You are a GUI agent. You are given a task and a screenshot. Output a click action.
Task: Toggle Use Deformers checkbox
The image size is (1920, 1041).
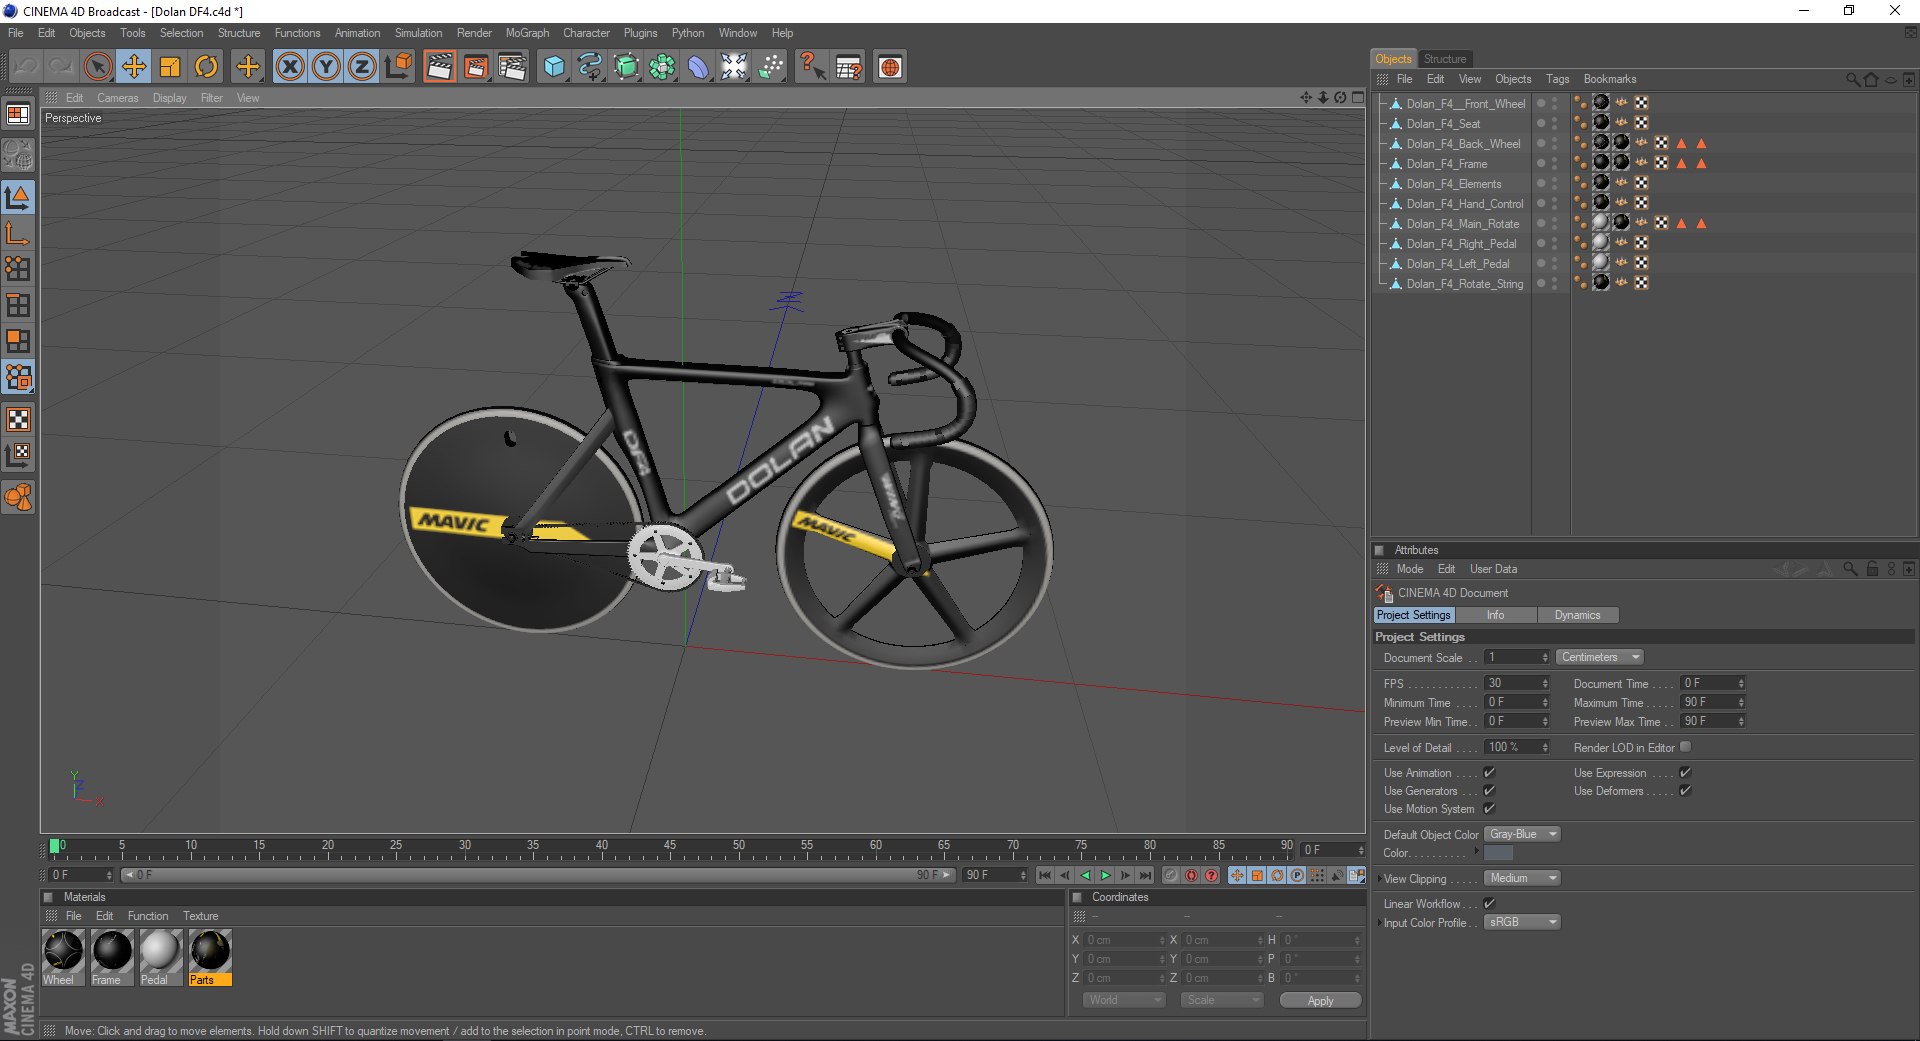[1685, 790]
